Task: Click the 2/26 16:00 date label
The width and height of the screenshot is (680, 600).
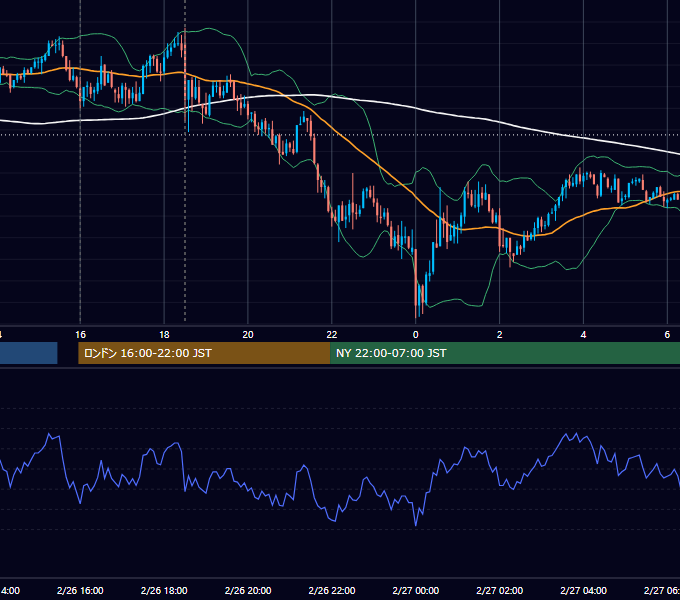Action: coord(80,590)
